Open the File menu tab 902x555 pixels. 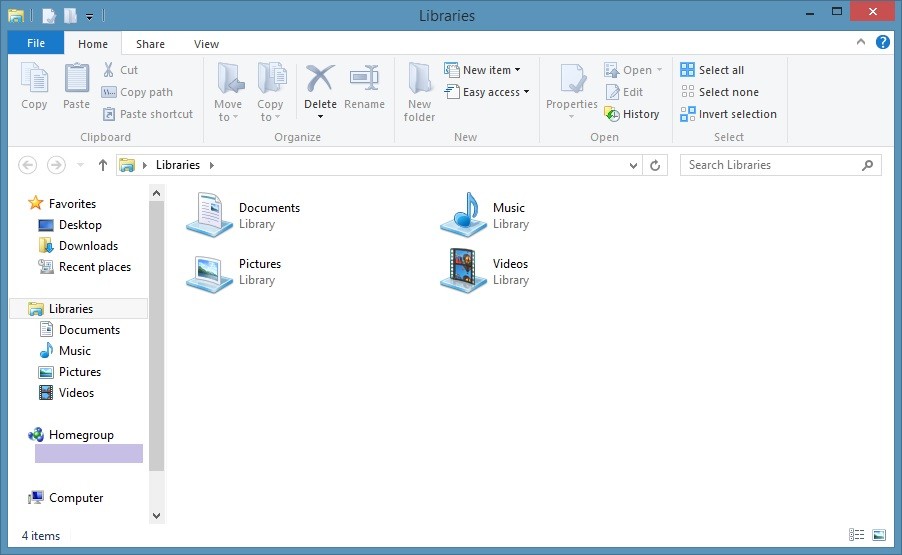tap(36, 44)
